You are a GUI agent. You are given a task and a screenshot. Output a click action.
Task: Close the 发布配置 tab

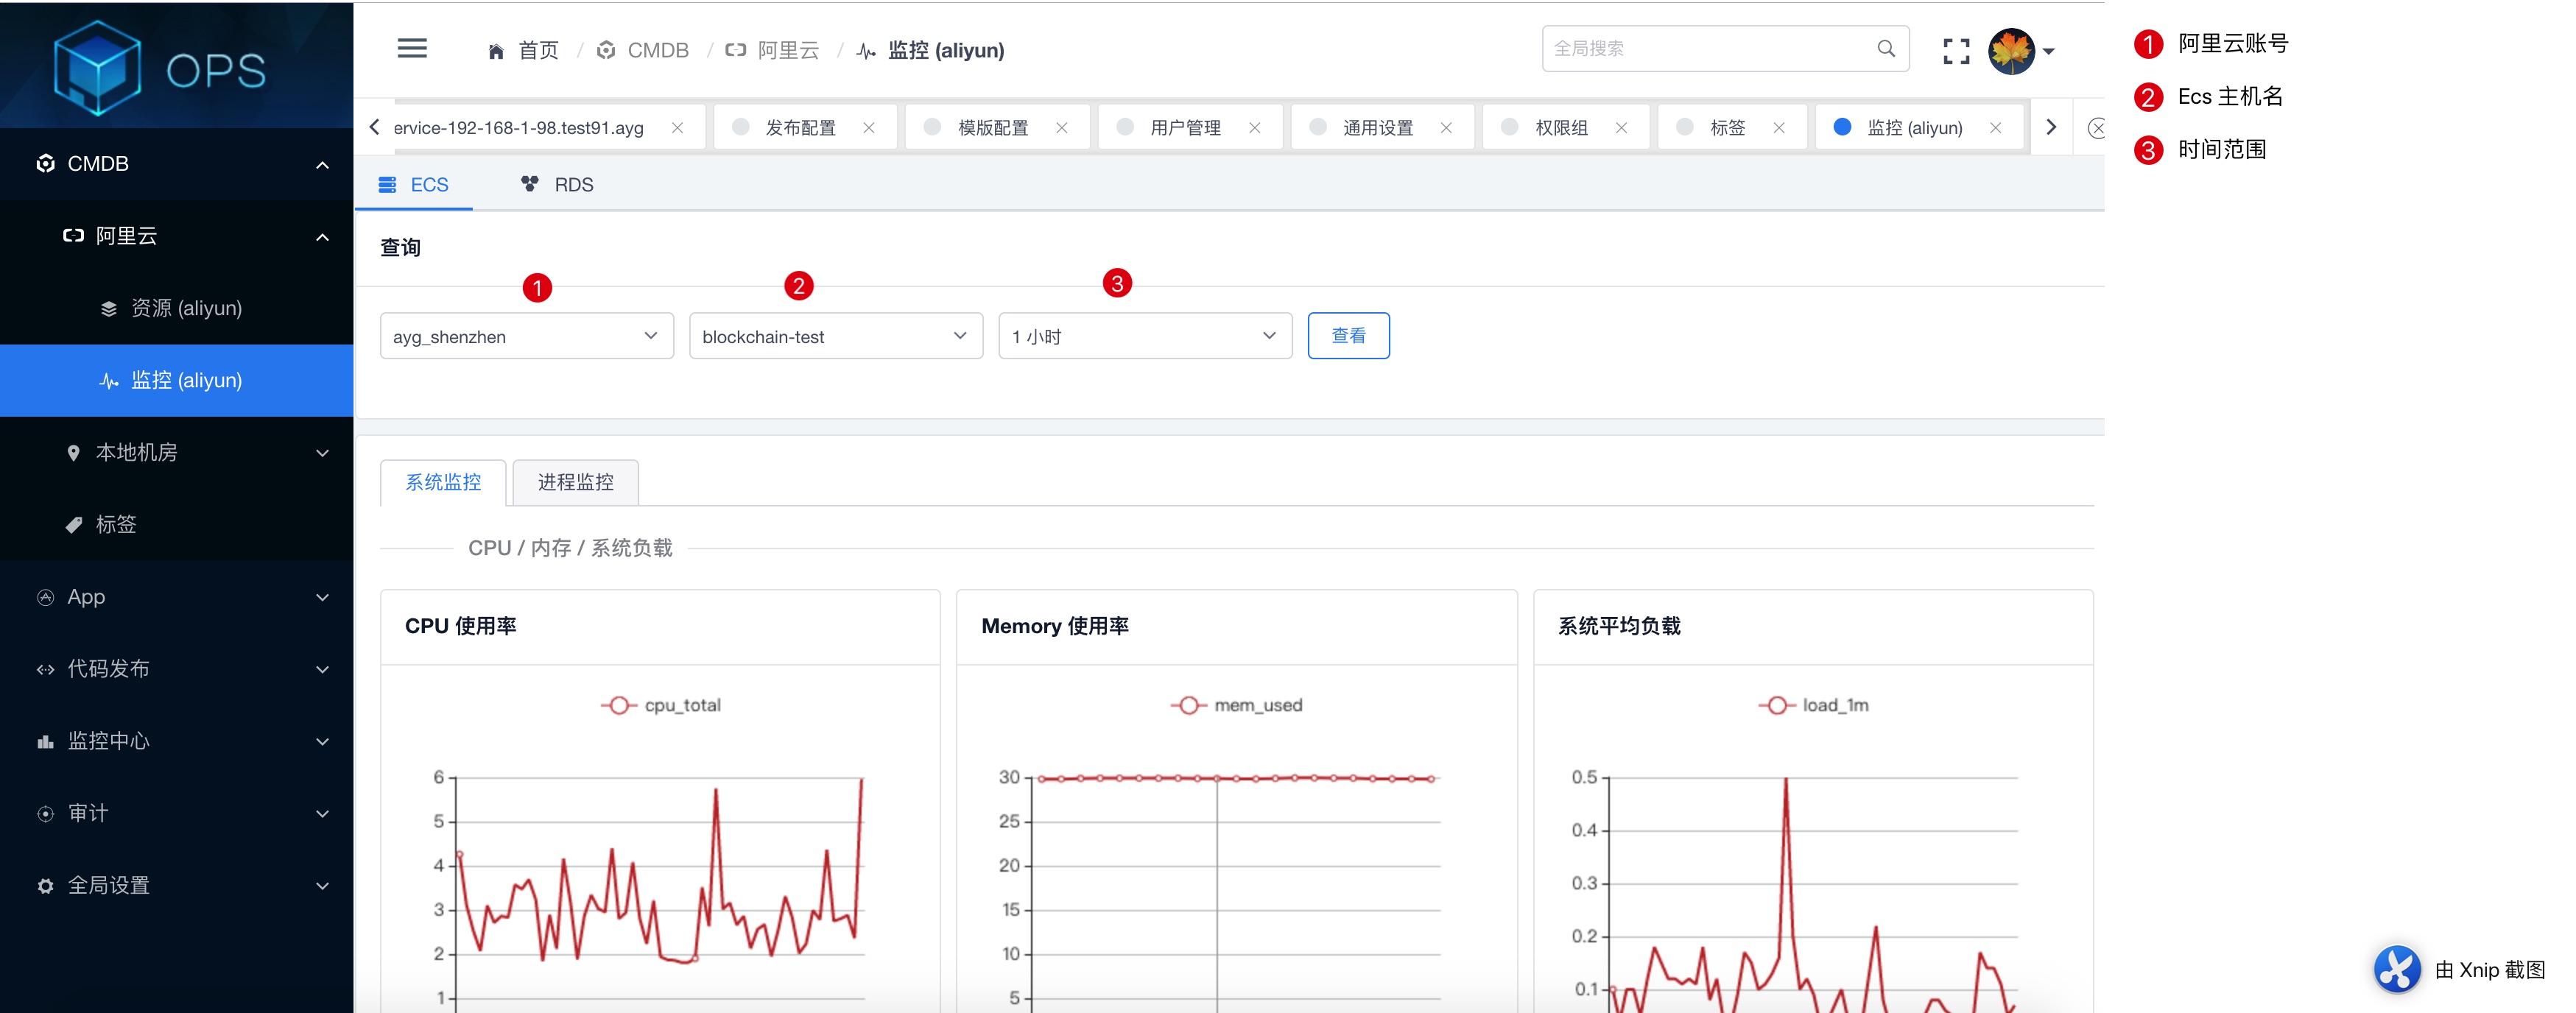868,128
